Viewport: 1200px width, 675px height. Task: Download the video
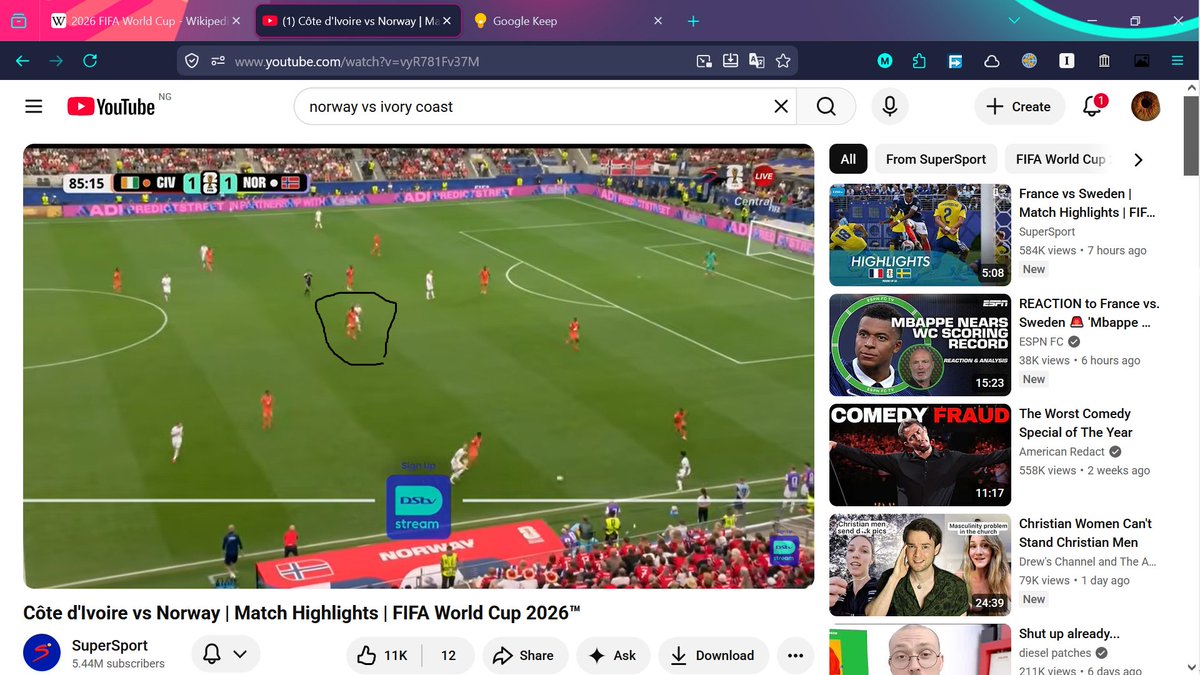[713, 655]
